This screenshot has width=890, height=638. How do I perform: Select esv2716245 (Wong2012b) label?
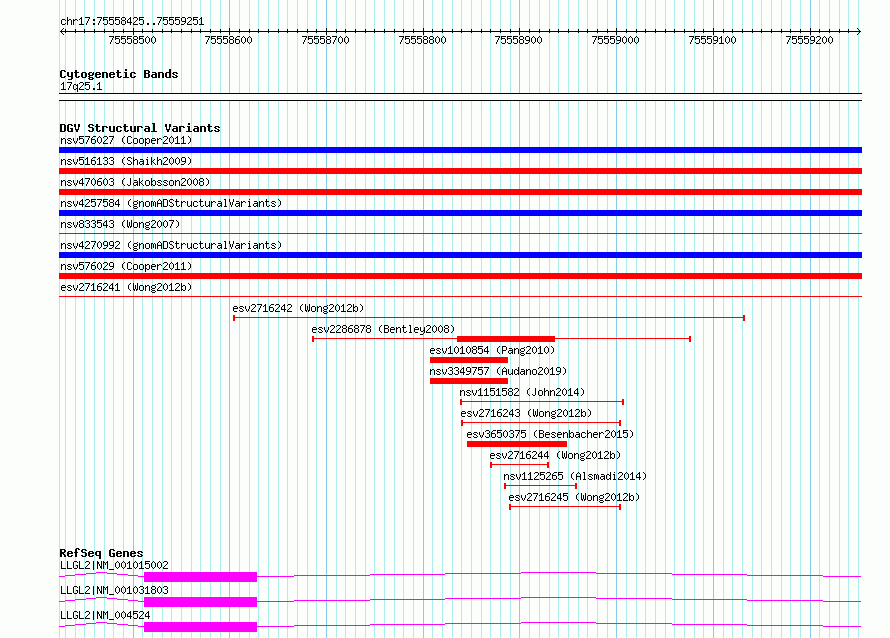tap(574, 497)
